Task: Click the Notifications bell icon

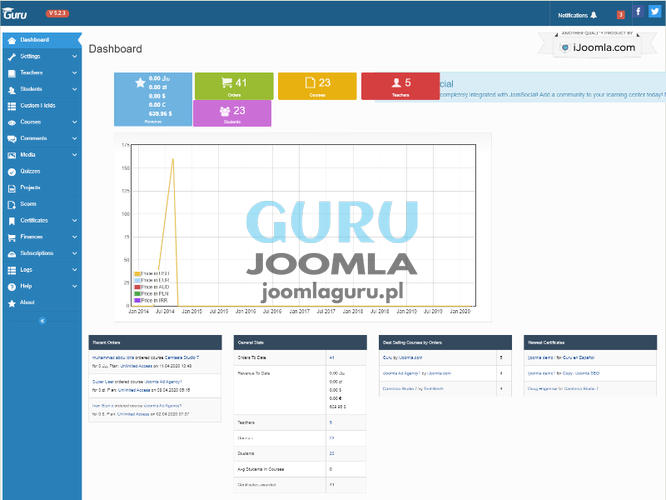Action: [x=594, y=15]
